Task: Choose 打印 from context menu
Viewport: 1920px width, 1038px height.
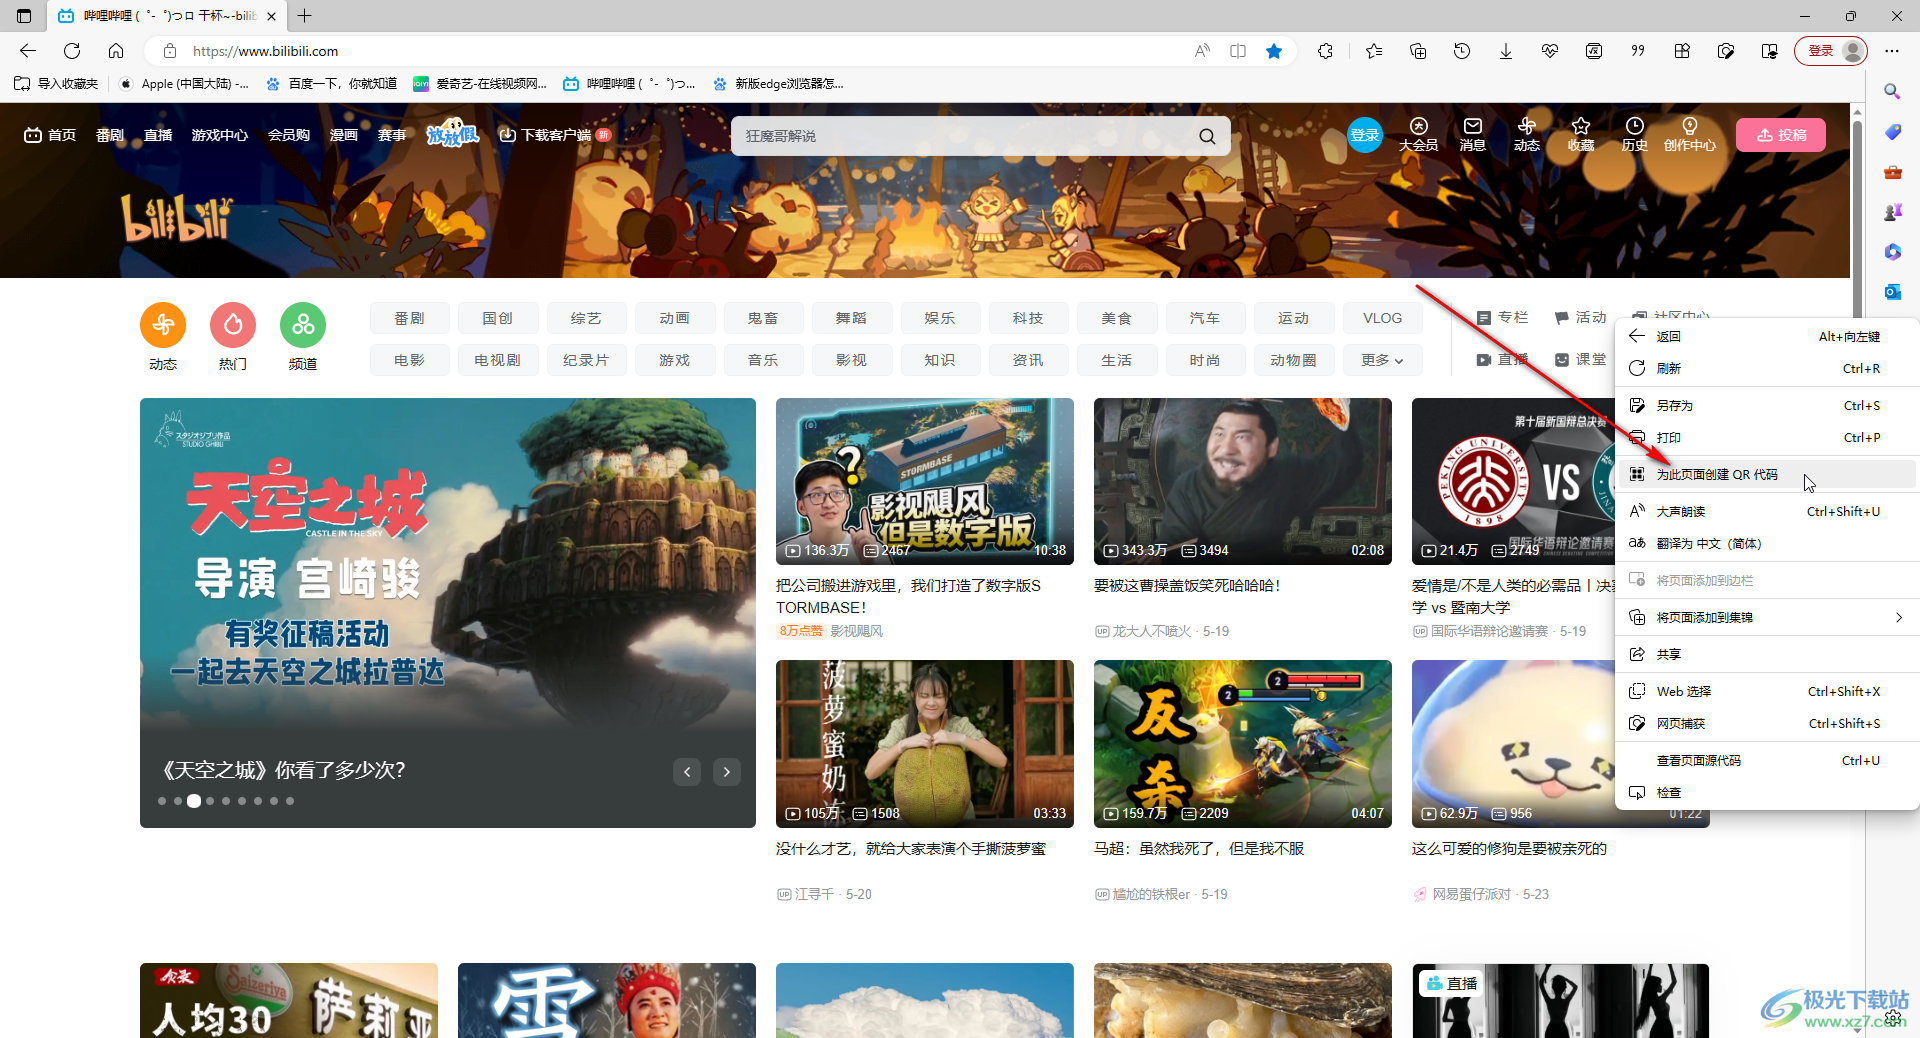Action: [1766, 437]
